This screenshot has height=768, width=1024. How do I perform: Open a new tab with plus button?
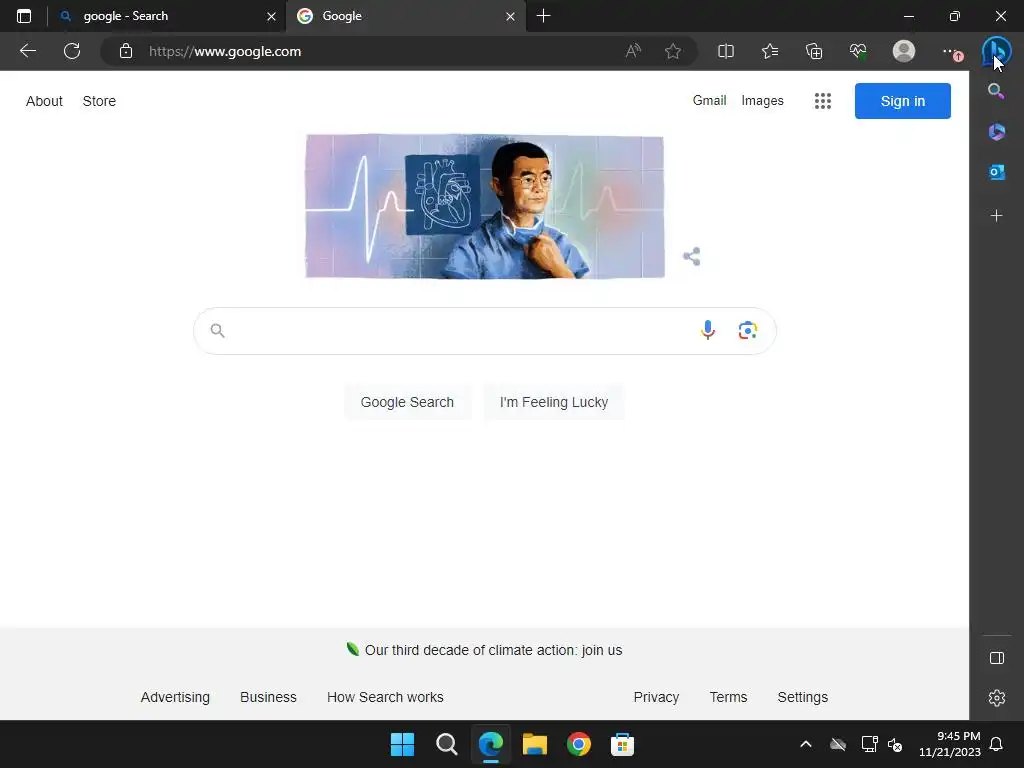click(543, 16)
